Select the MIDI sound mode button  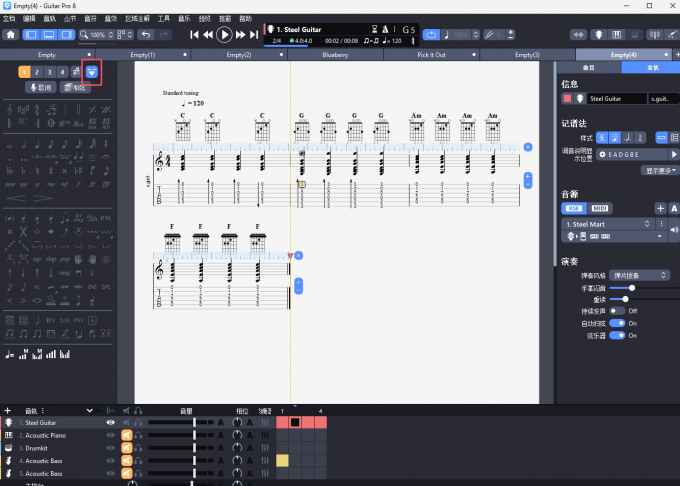click(601, 208)
